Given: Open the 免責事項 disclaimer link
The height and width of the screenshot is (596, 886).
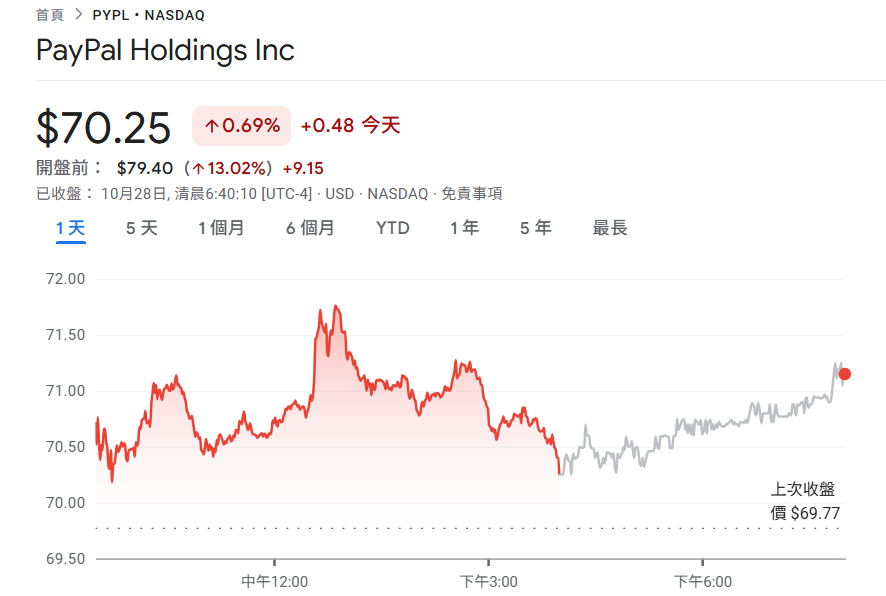Looking at the screenshot, I should click(472, 194).
